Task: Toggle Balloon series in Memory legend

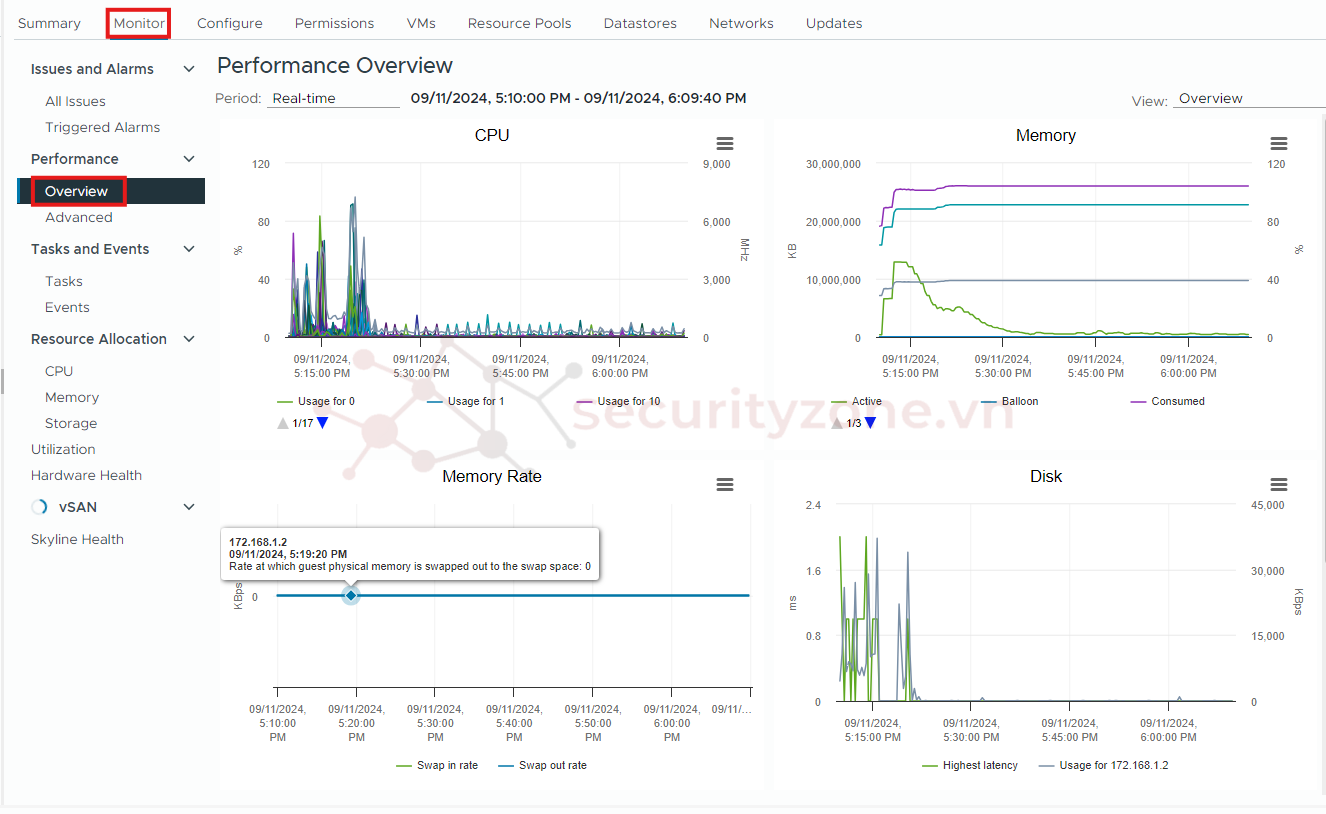Action: pyautogui.click(x=1010, y=401)
